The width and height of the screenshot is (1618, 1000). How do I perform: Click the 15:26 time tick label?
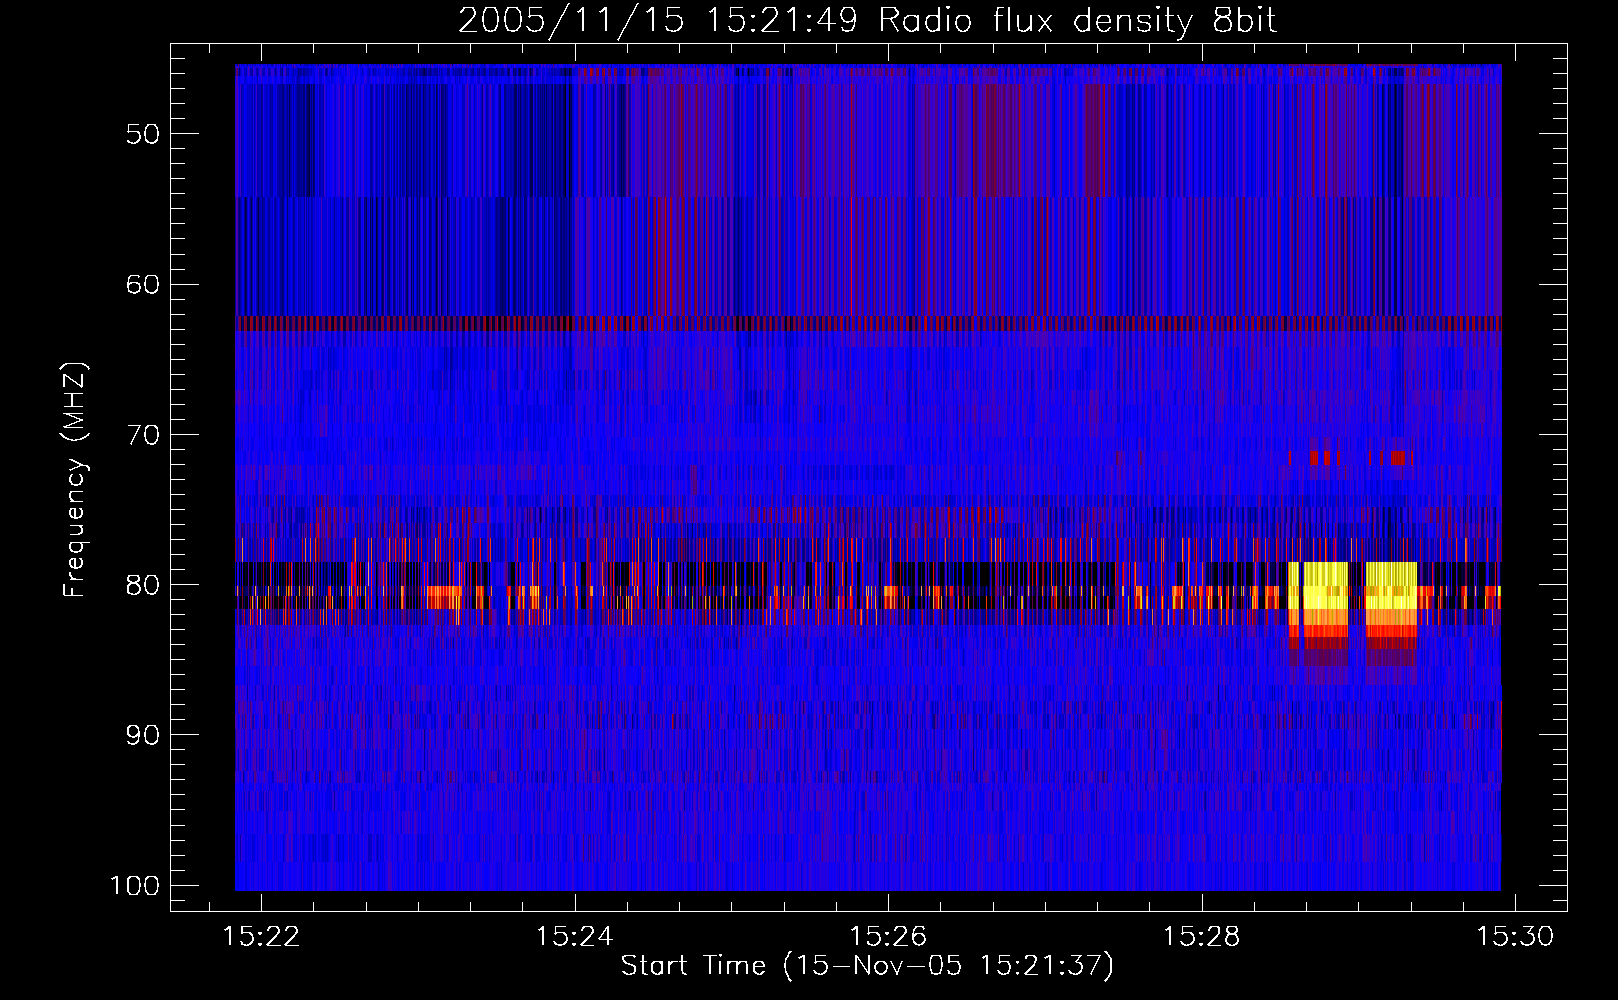pyautogui.click(x=888, y=936)
